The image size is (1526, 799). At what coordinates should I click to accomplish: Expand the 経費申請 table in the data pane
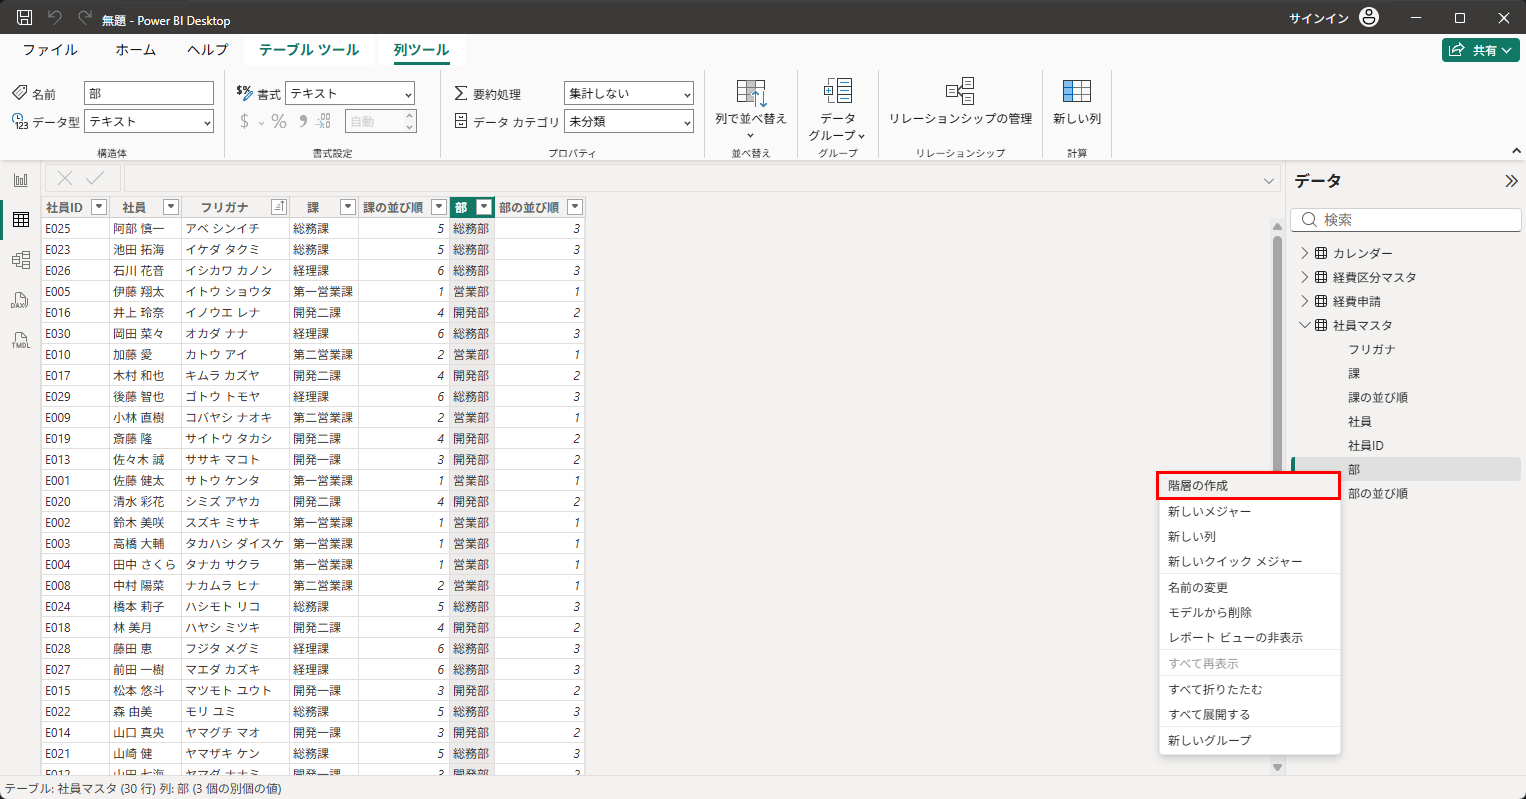click(x=1304, y=301)
